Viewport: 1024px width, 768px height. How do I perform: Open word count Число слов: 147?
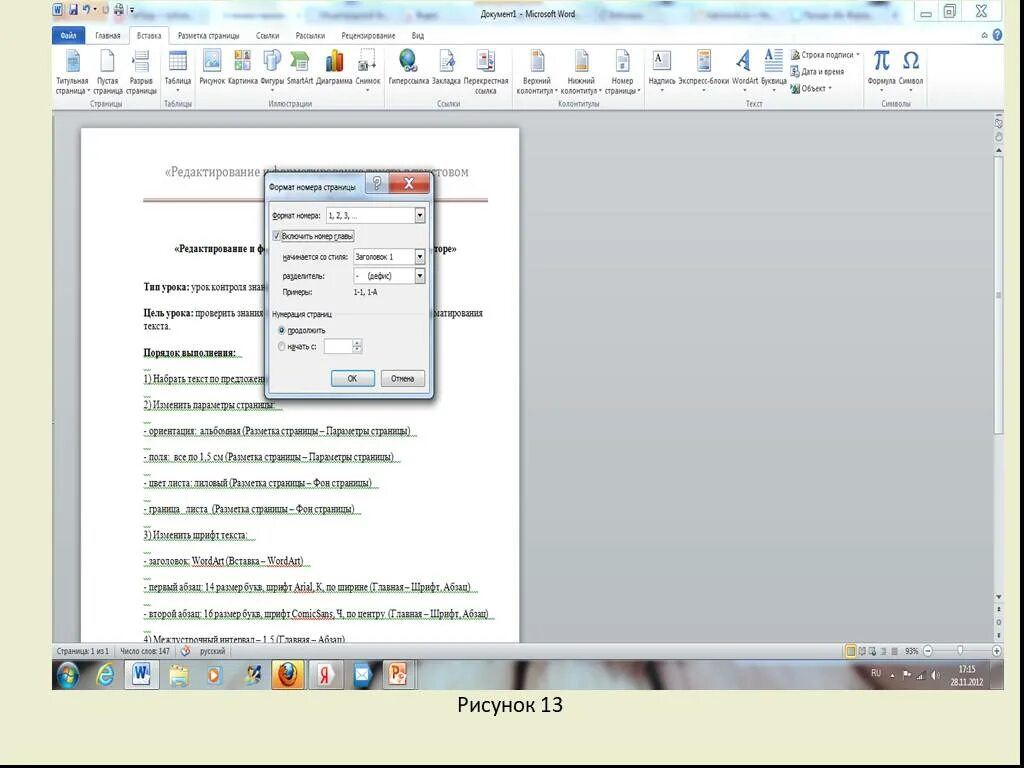point(145,651)
